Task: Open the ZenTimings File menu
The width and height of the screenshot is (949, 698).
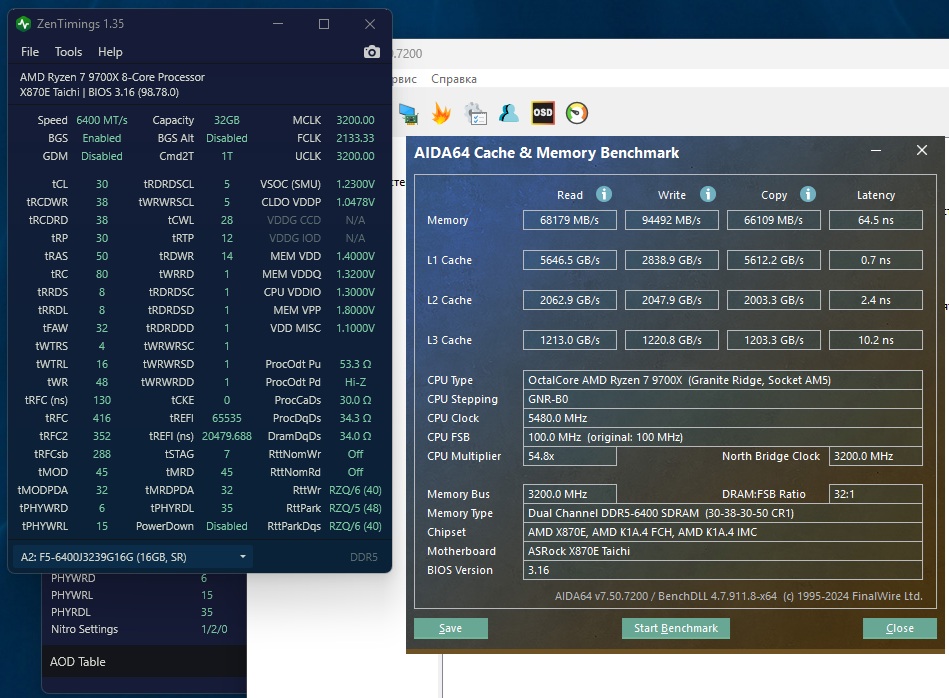Action: [30, 52]
